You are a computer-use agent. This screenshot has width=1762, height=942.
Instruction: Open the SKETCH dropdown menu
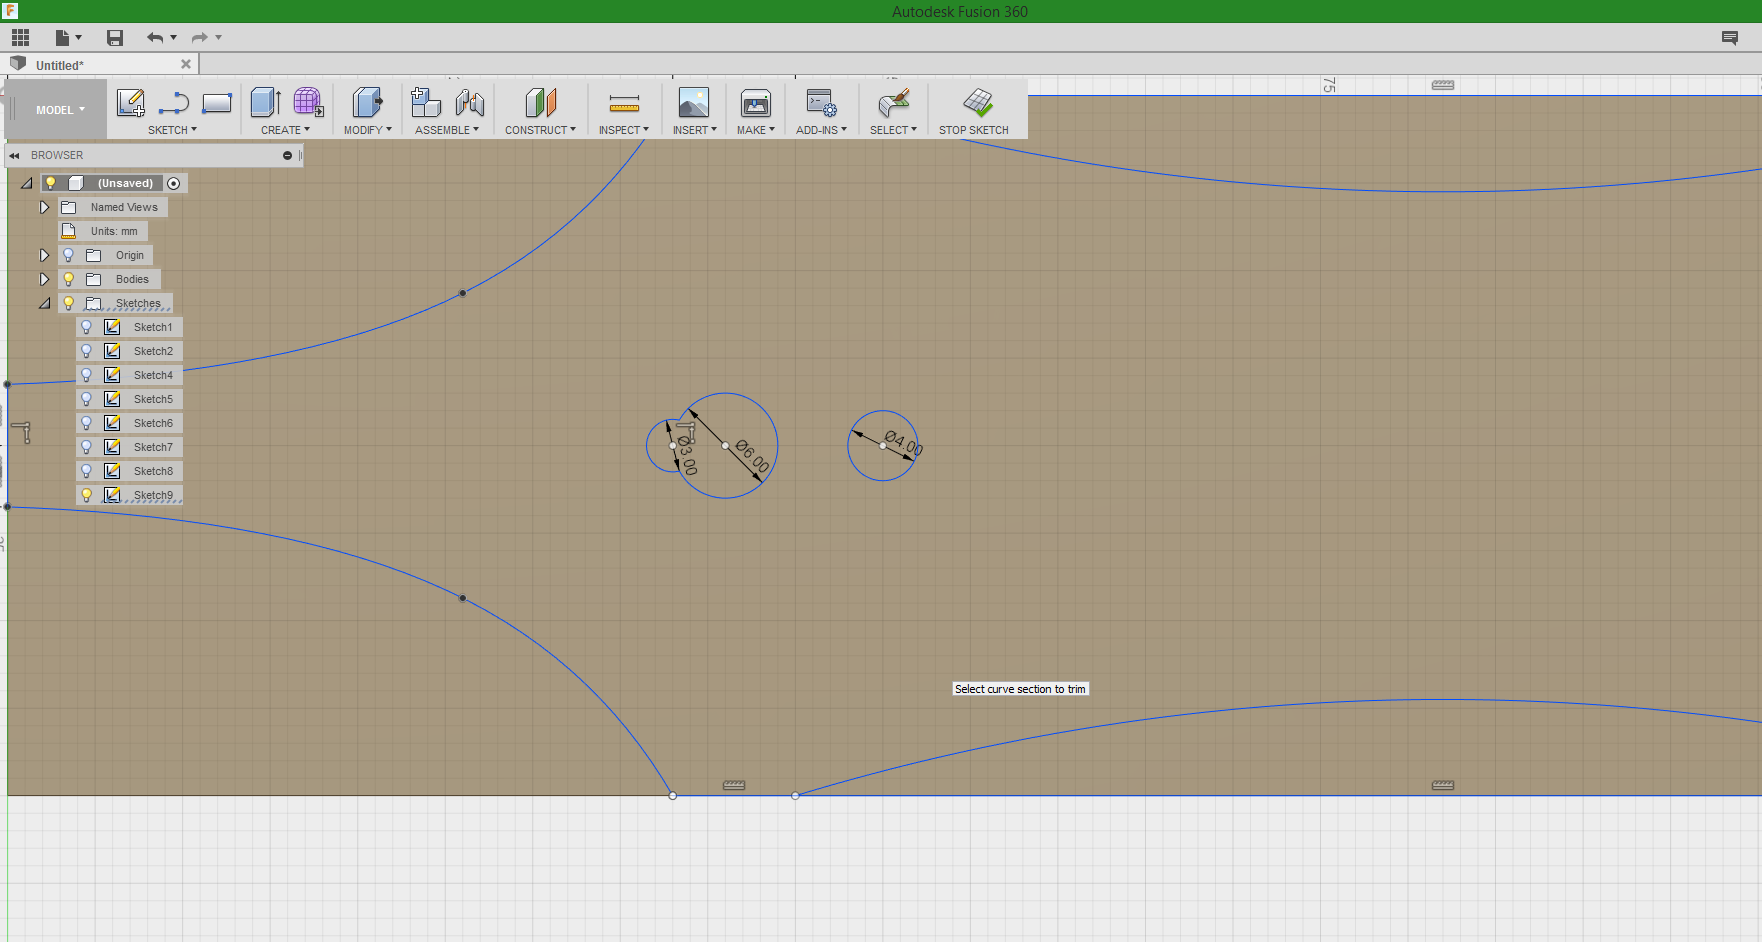point(172,130)
